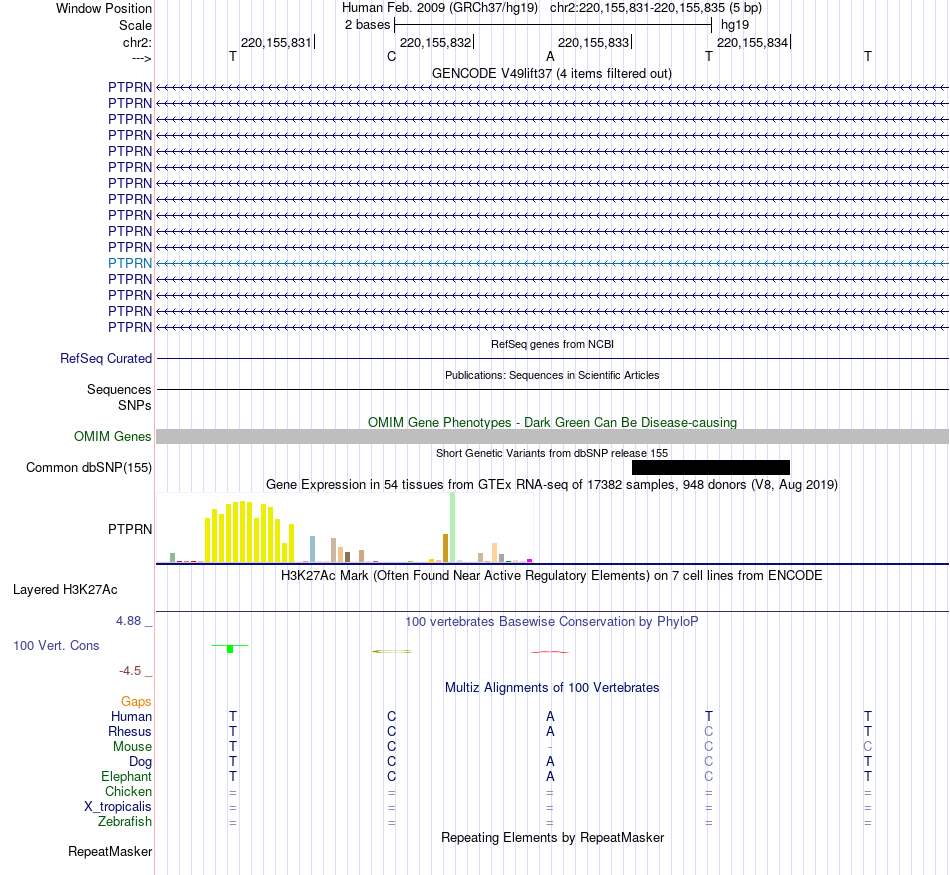
Task: Select the Rhesus alignment row label
Action: (x=130, y=731)
